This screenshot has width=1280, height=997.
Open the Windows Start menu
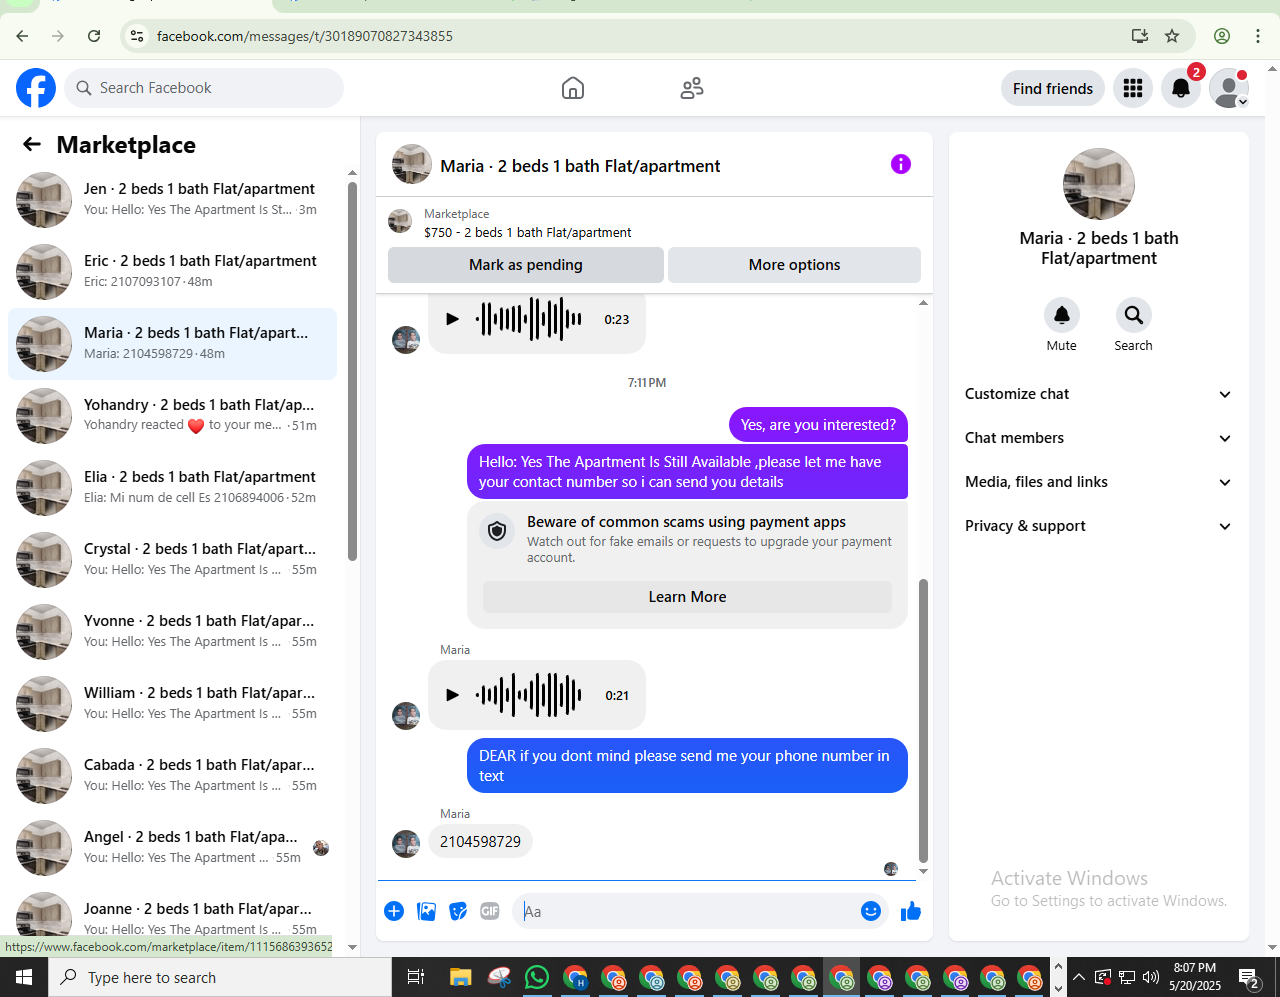click(24, 977)
